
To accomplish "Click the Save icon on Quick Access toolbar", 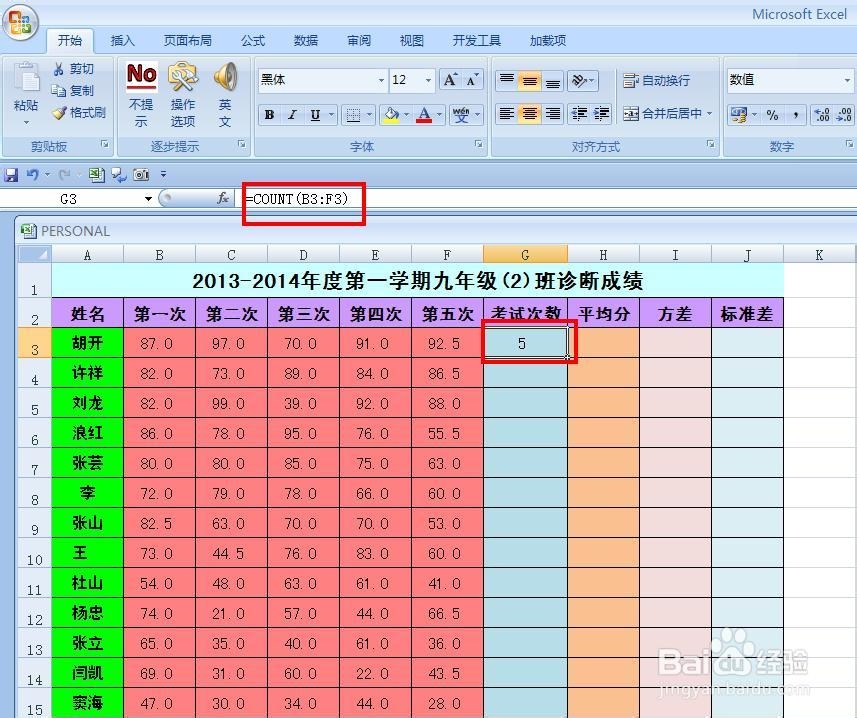I will coord(10,173).
